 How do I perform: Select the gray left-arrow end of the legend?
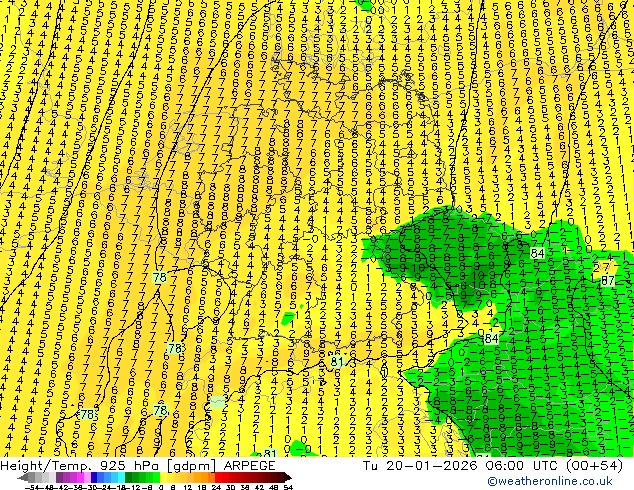pyautogui.click(x=23, y=477)
